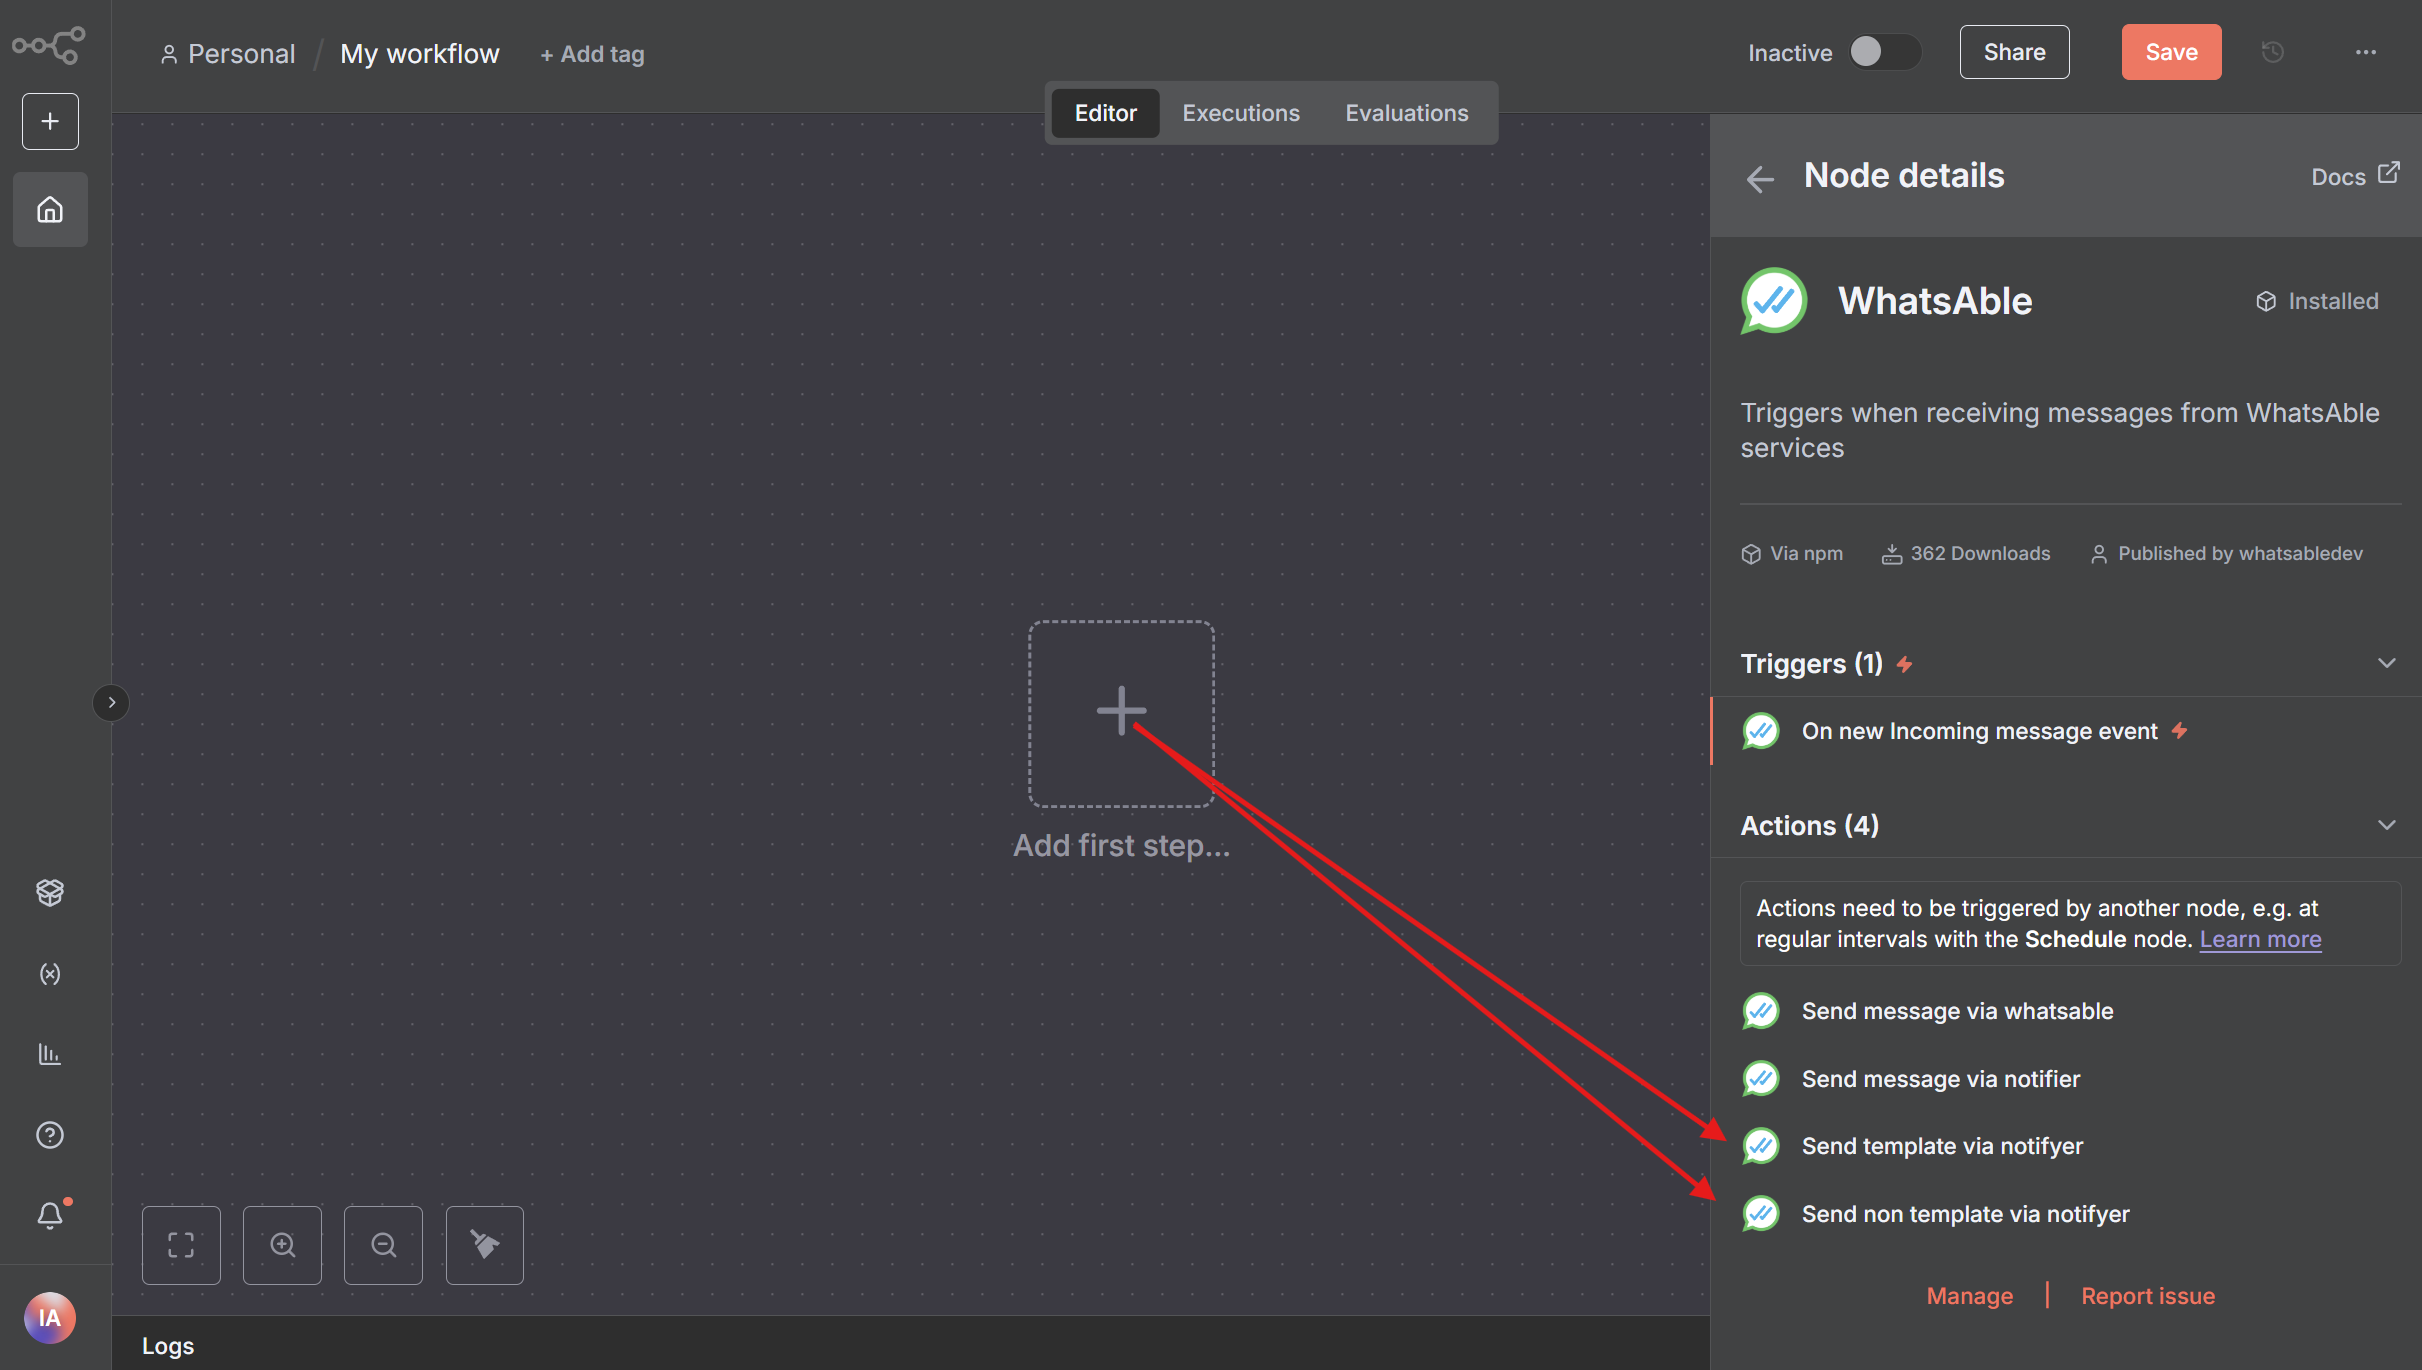2422x1370 pixels.
Task: Open workflow history clock icon
Action: [2273, 52]
